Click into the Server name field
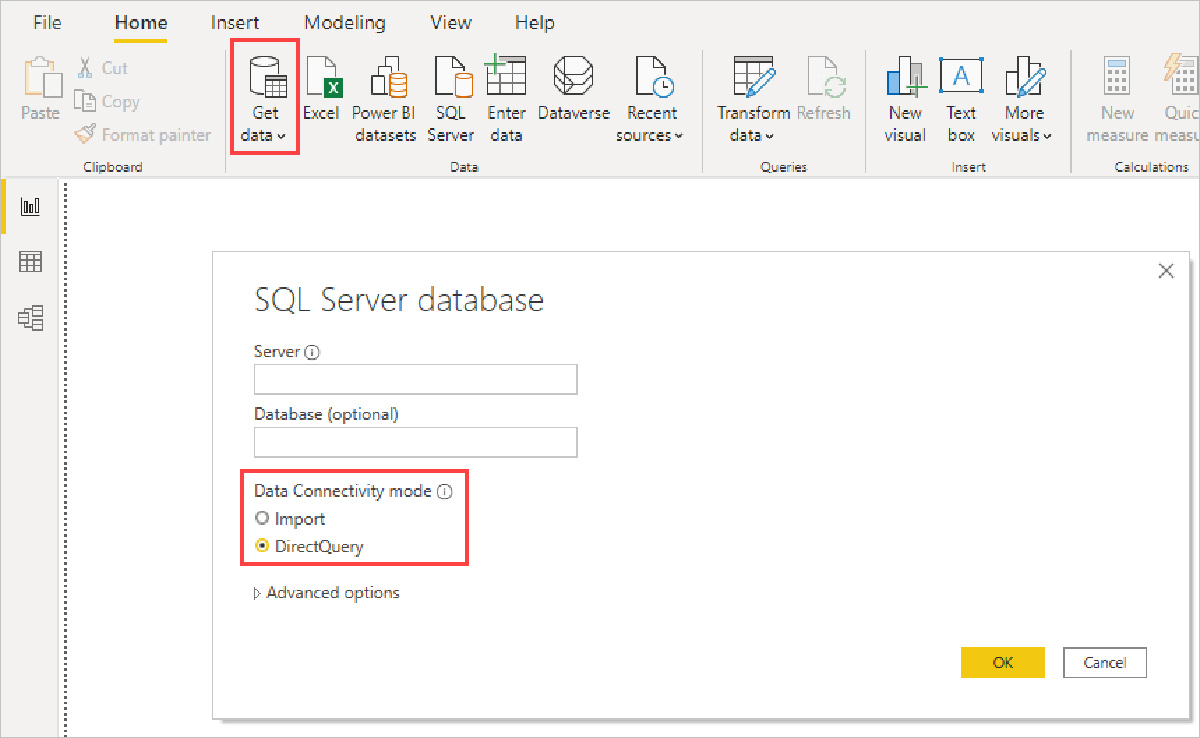The width and height of the screenshot is (1200, 738). pyautogui.click(x=416, y=380)
